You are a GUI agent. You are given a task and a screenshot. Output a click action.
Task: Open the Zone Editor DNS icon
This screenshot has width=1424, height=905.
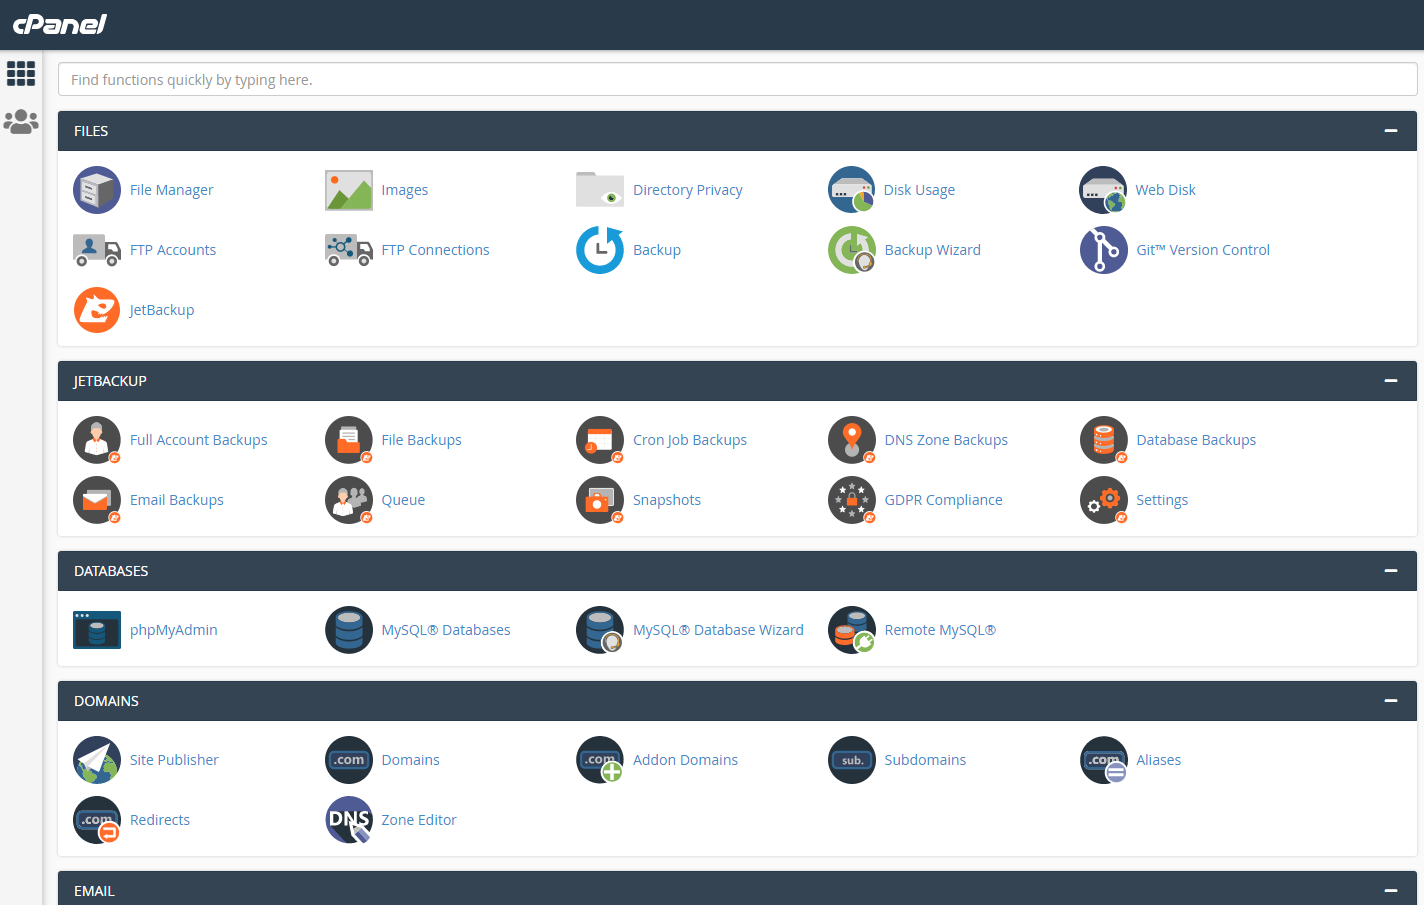(x=349, y=820)
